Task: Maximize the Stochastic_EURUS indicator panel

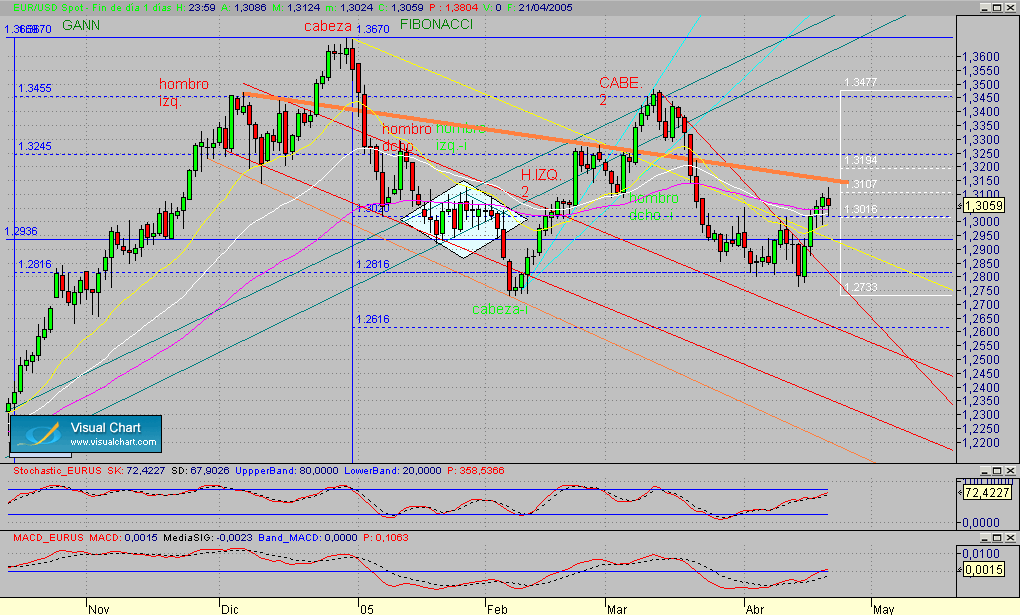Action: [997, 471]
